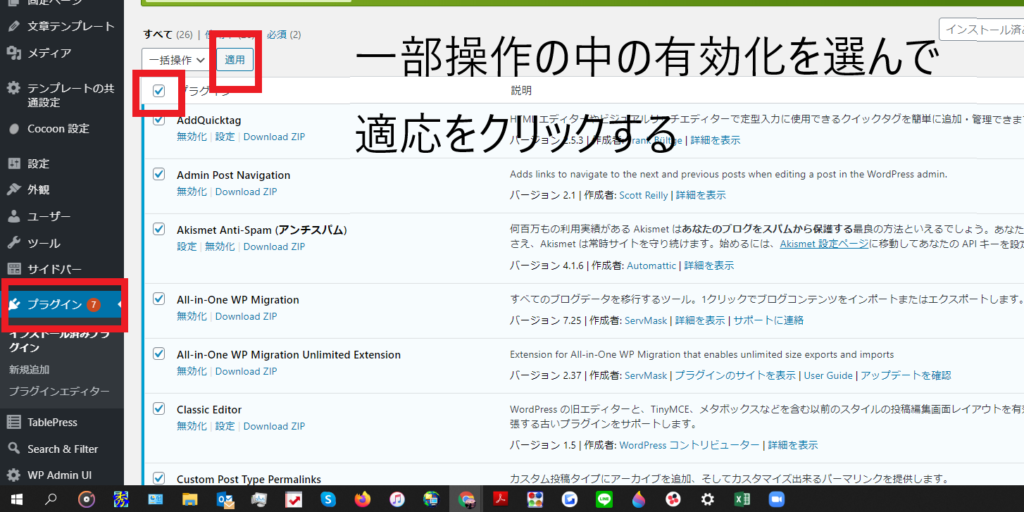Open WP Admin UI gear icon

13,475
